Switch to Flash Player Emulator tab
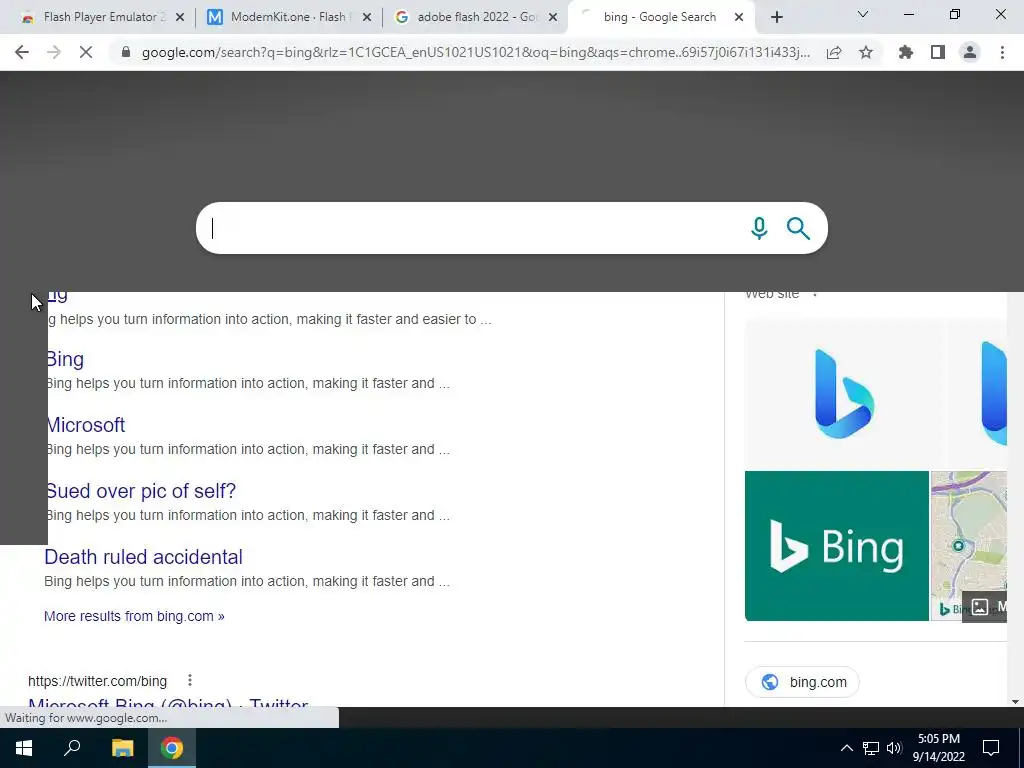 point(101,17)
